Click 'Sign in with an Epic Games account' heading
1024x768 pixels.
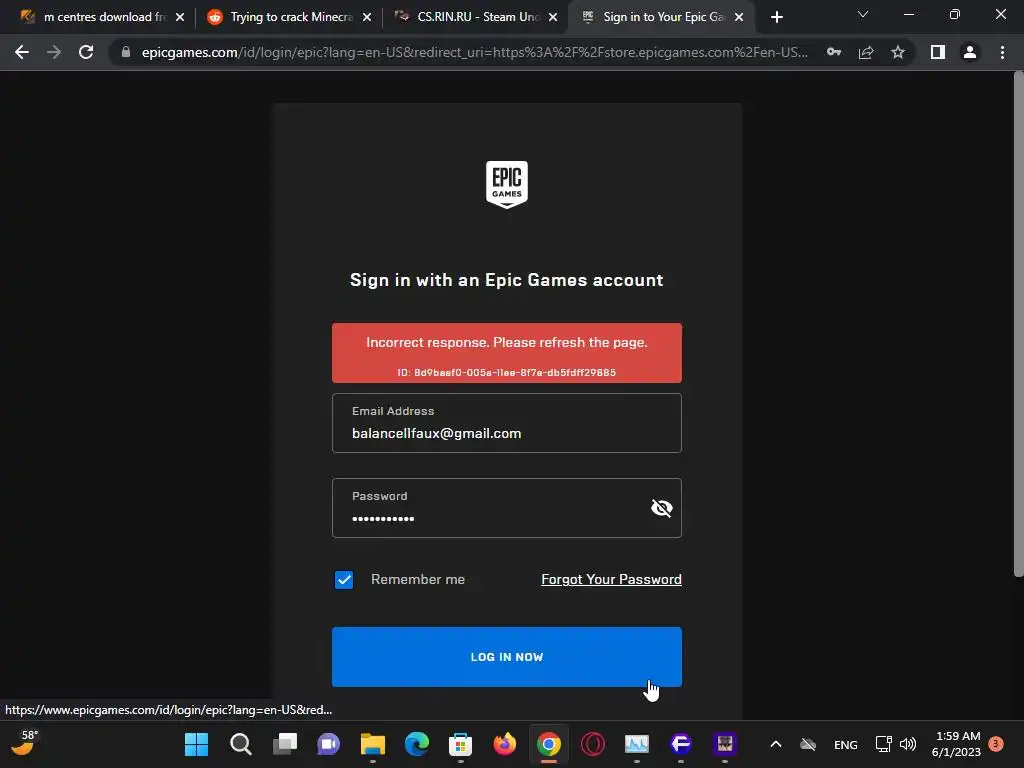507,280
